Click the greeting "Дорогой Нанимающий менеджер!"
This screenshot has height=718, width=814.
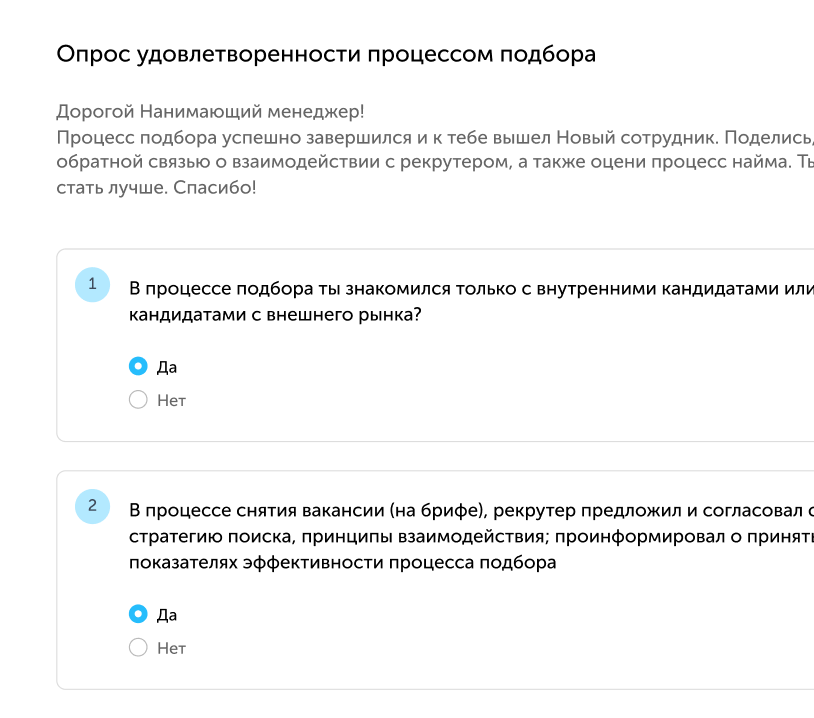[210, 112]
